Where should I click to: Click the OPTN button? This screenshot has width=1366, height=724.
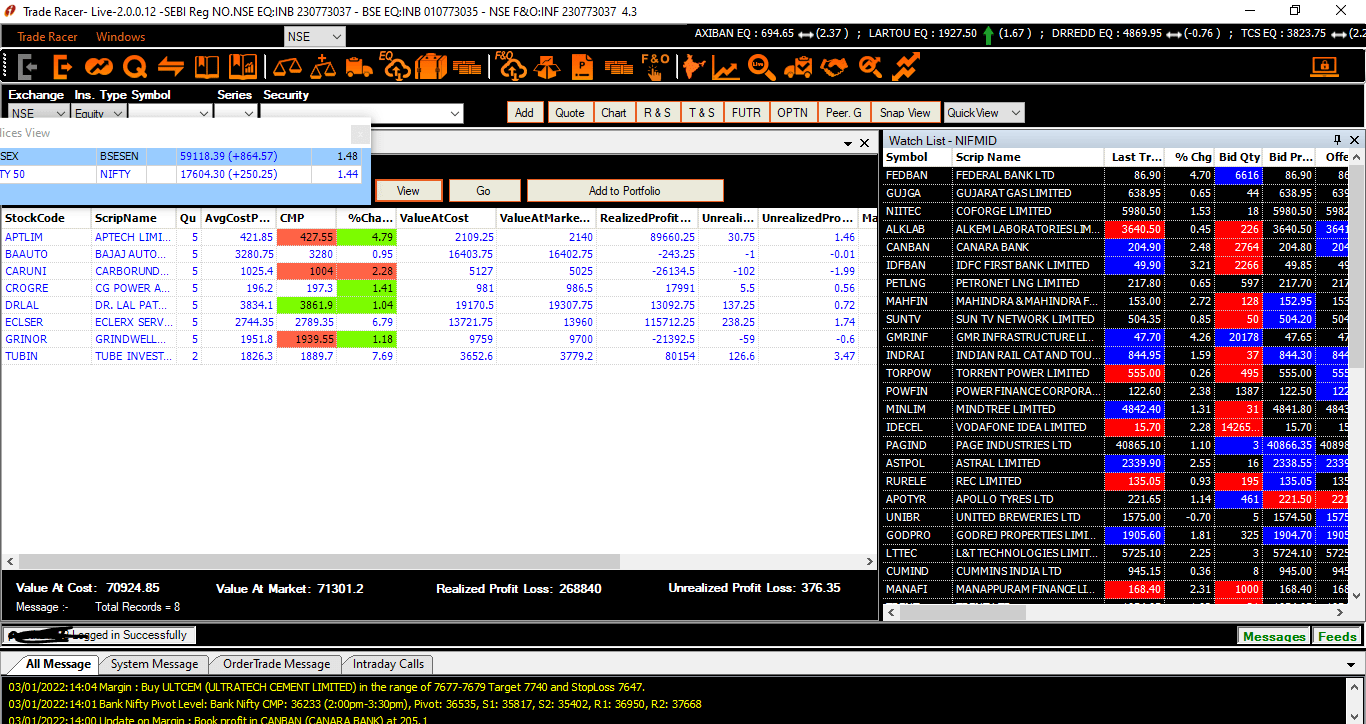(792, 113)
